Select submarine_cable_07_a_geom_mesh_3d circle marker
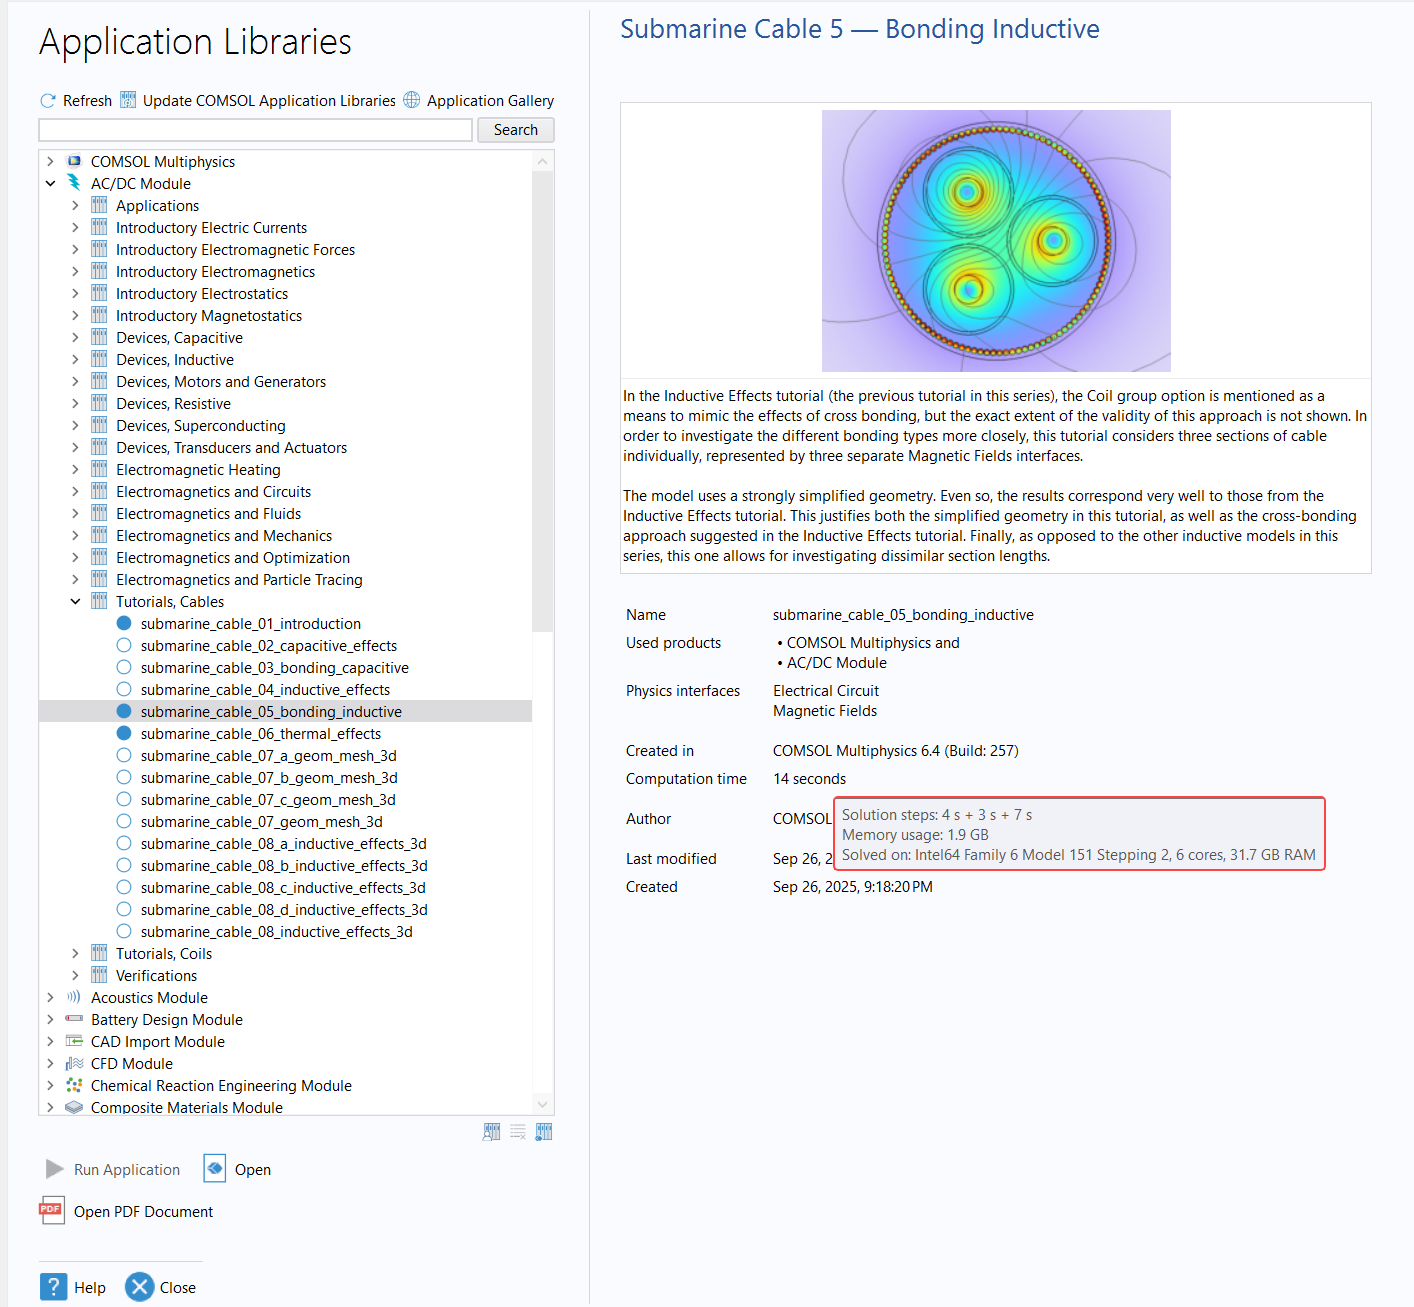The width and height of the screenshot is (1414, 1307). (x=124, y=755)
